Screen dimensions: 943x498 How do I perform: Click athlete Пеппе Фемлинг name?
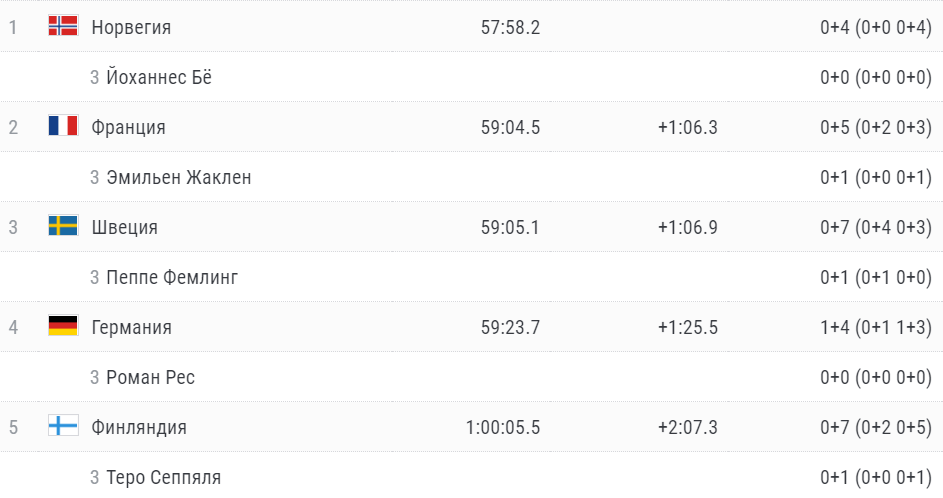pyautogui.click(x=172, y=277)
